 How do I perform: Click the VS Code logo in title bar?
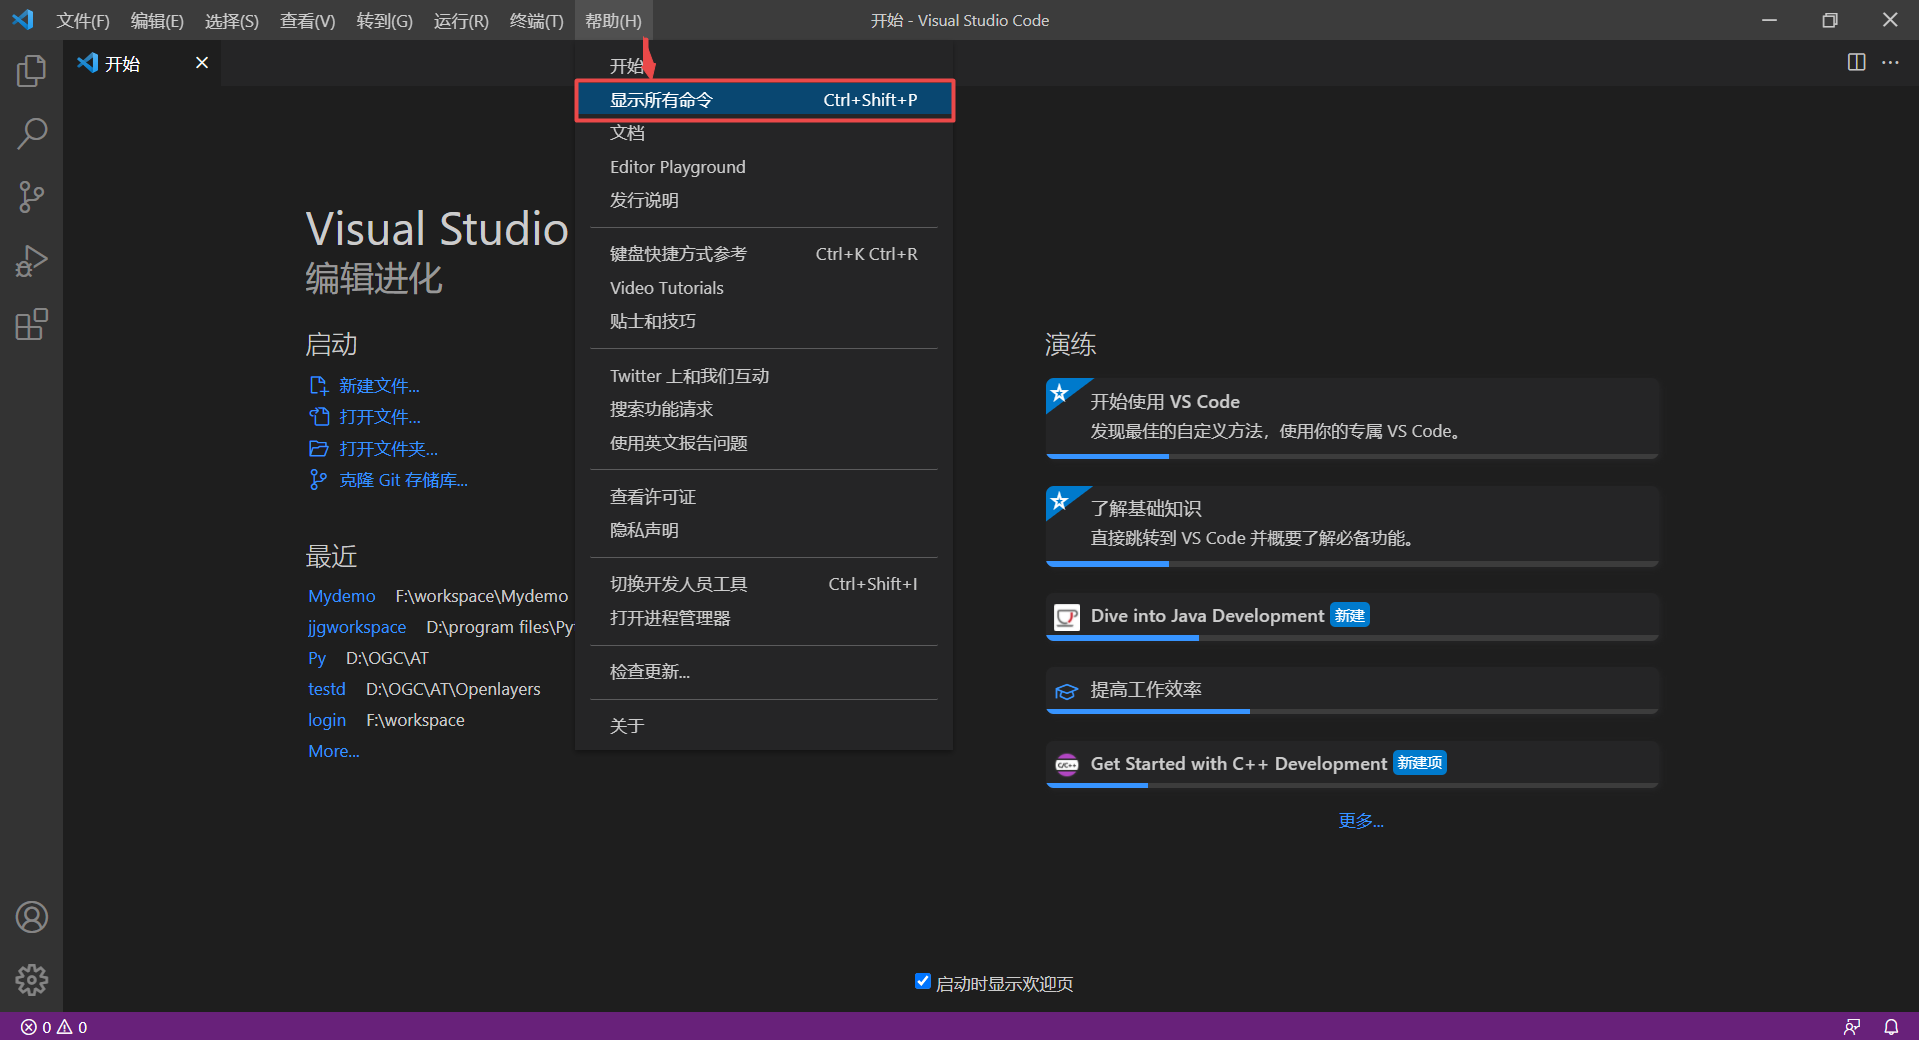click(x=23, y=20)
